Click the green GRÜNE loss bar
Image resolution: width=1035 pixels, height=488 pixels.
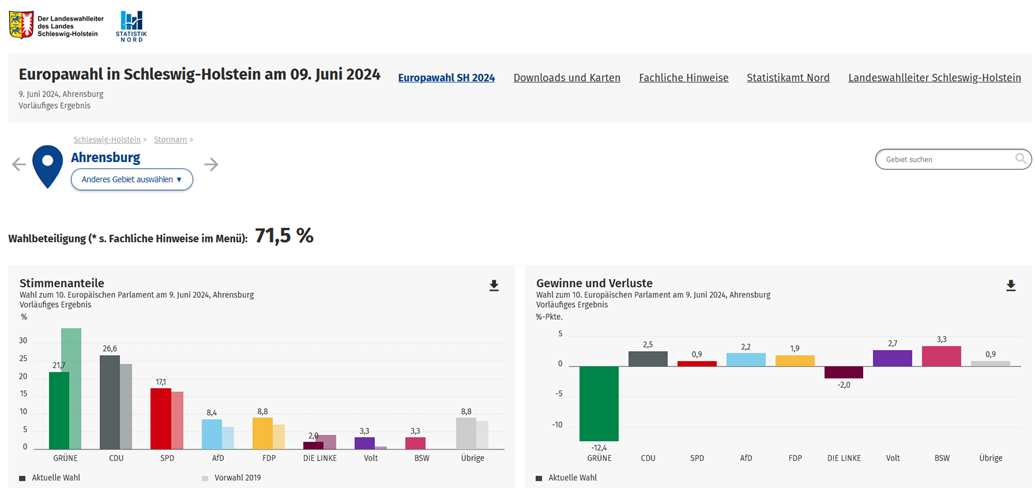coord(599,403)
